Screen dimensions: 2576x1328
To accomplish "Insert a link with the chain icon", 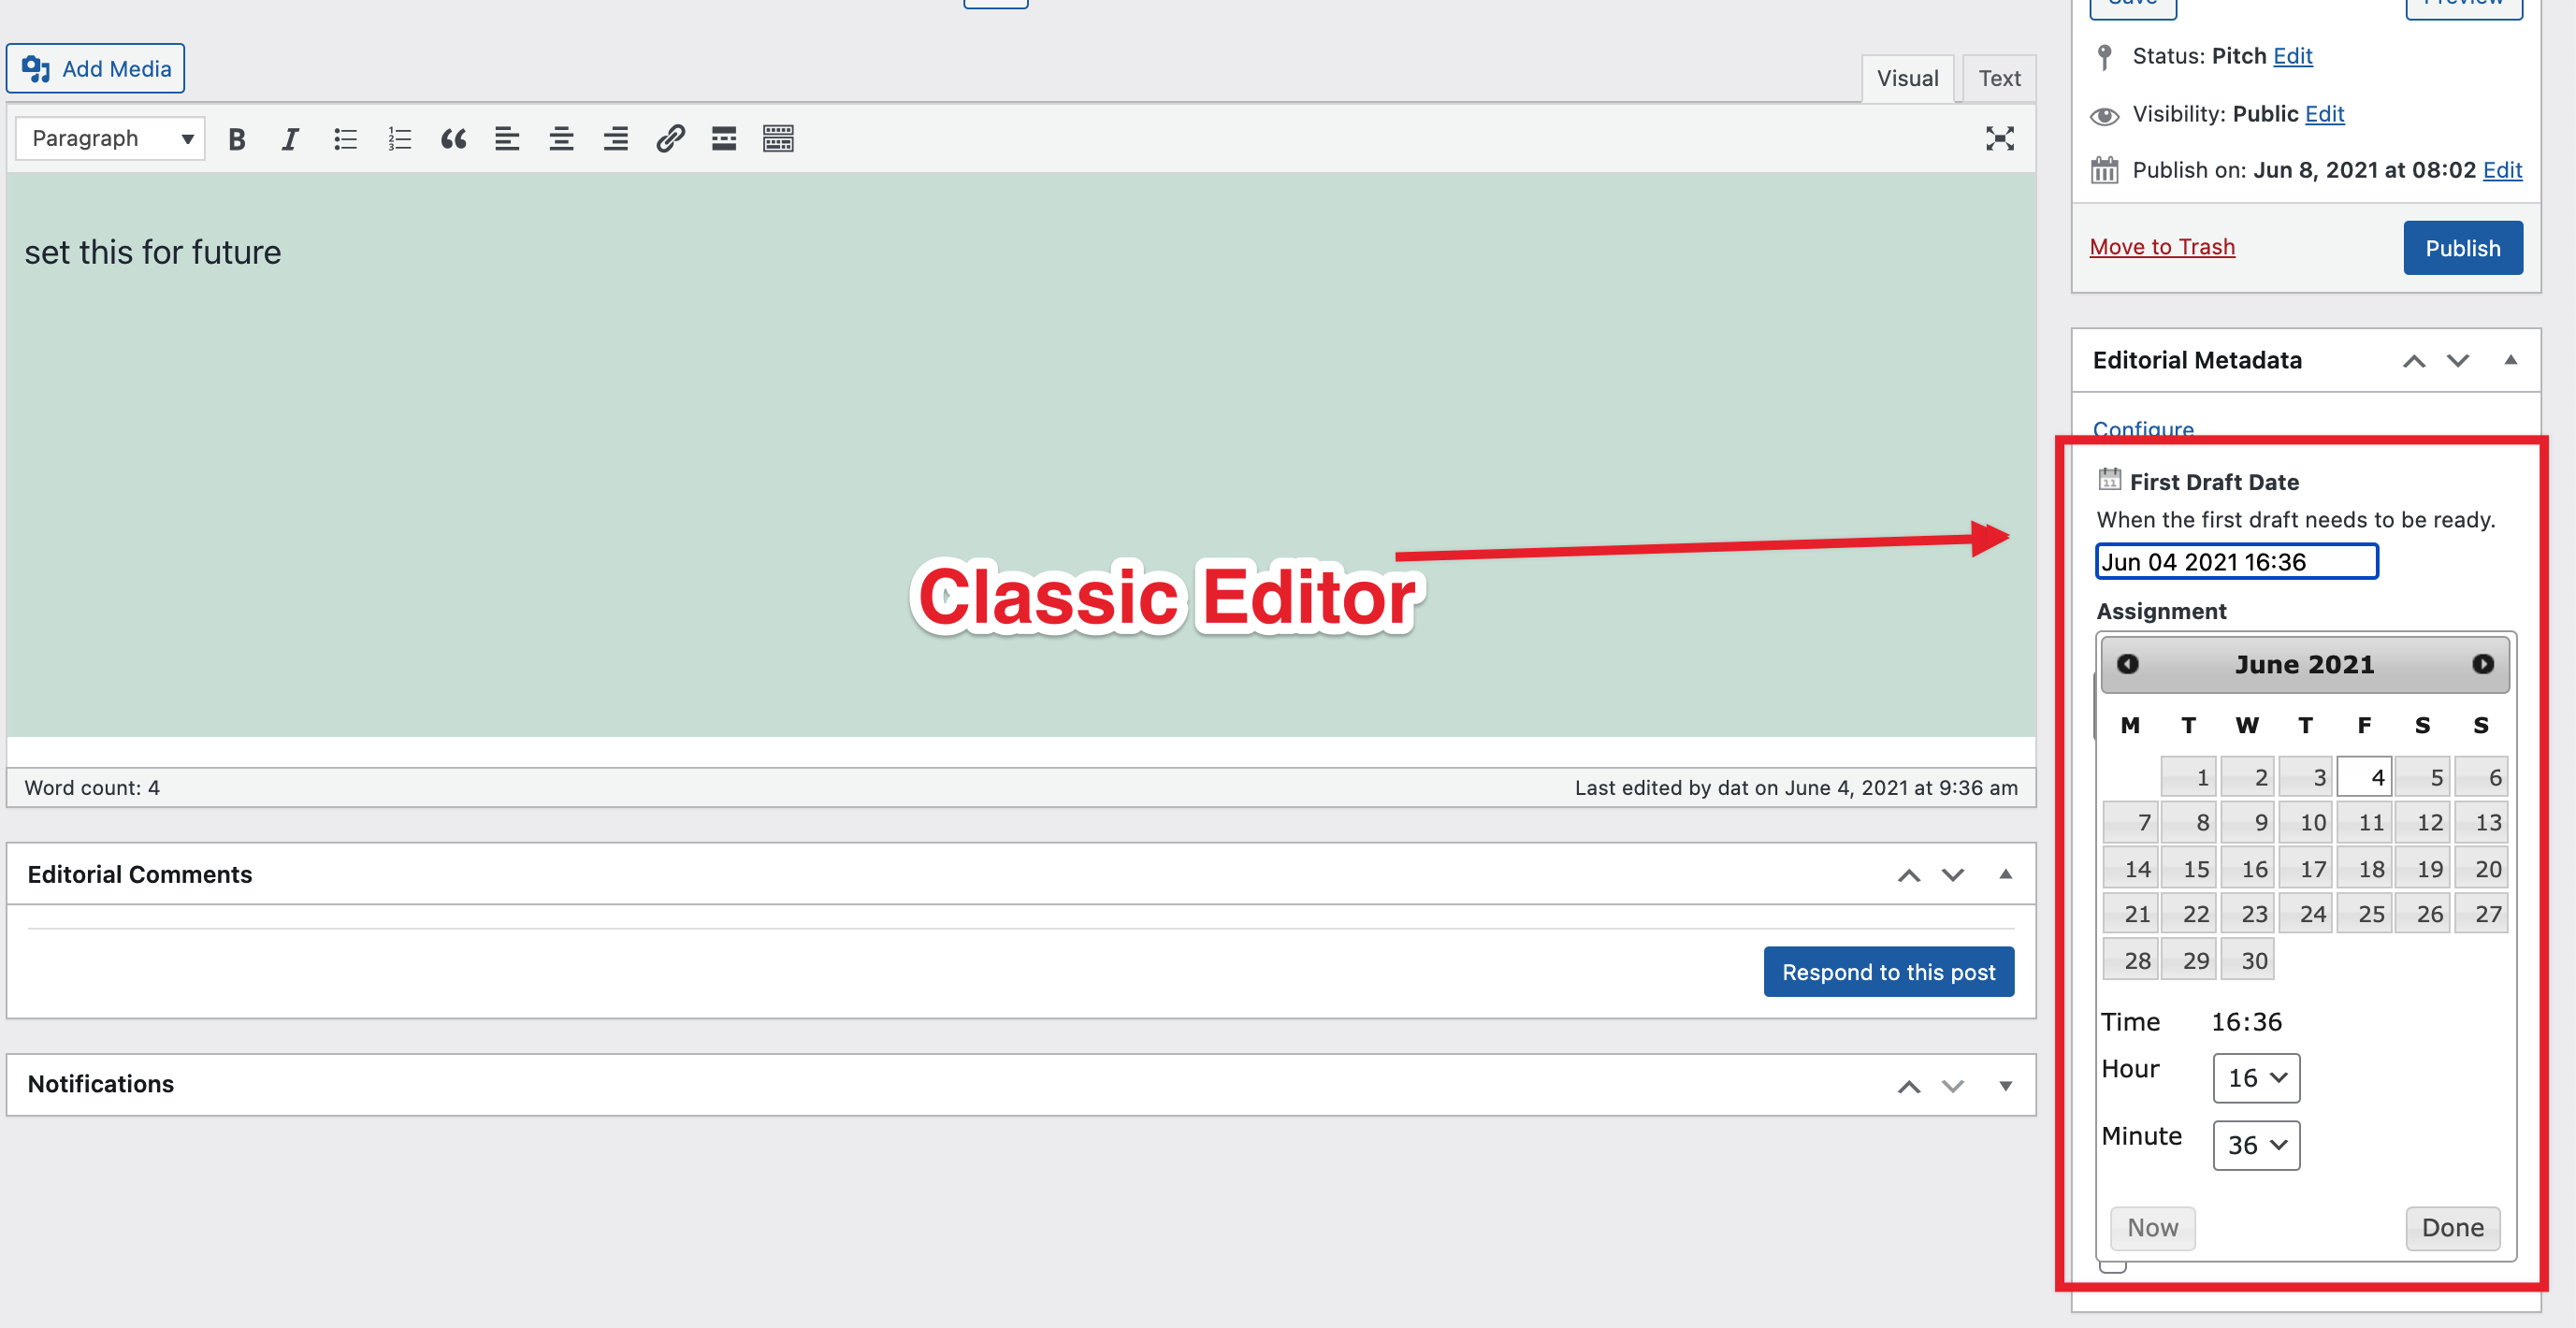I will (670, 139).
